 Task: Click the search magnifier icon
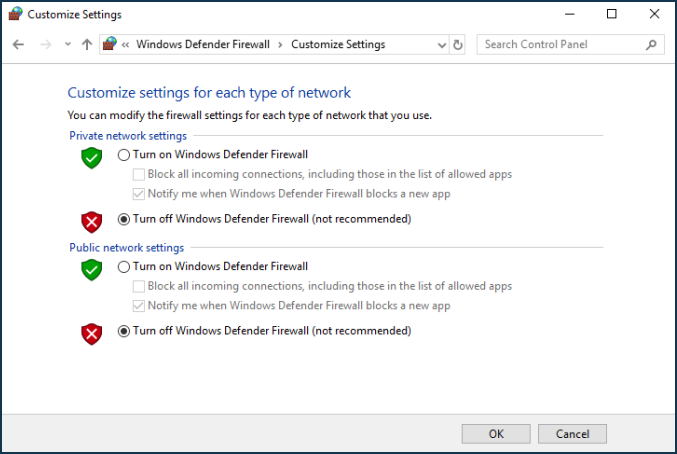[x=651, y=44]
